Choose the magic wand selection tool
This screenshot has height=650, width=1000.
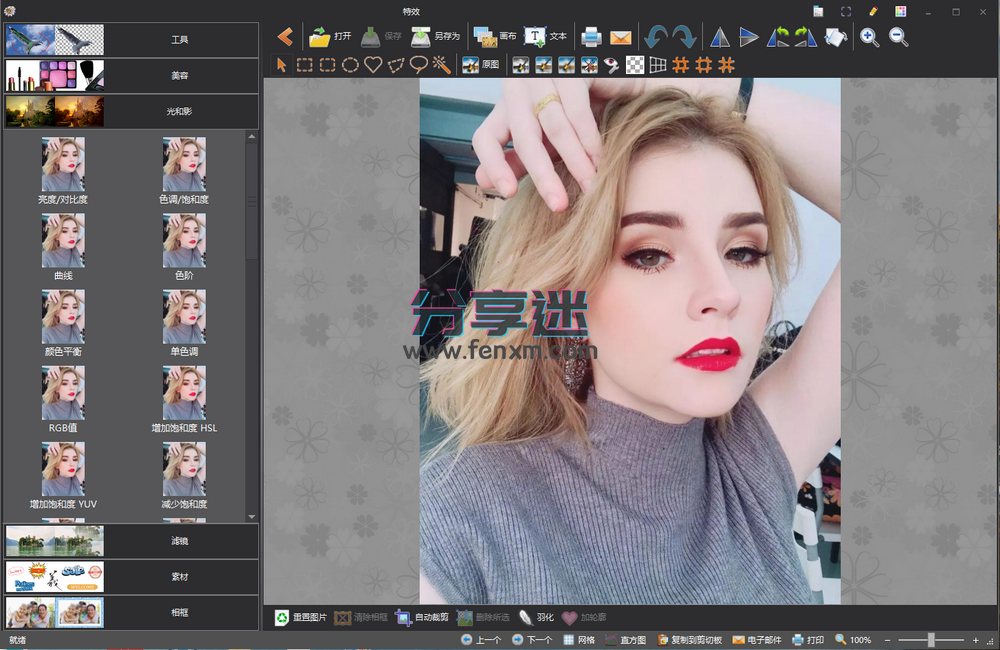(442, 64)
